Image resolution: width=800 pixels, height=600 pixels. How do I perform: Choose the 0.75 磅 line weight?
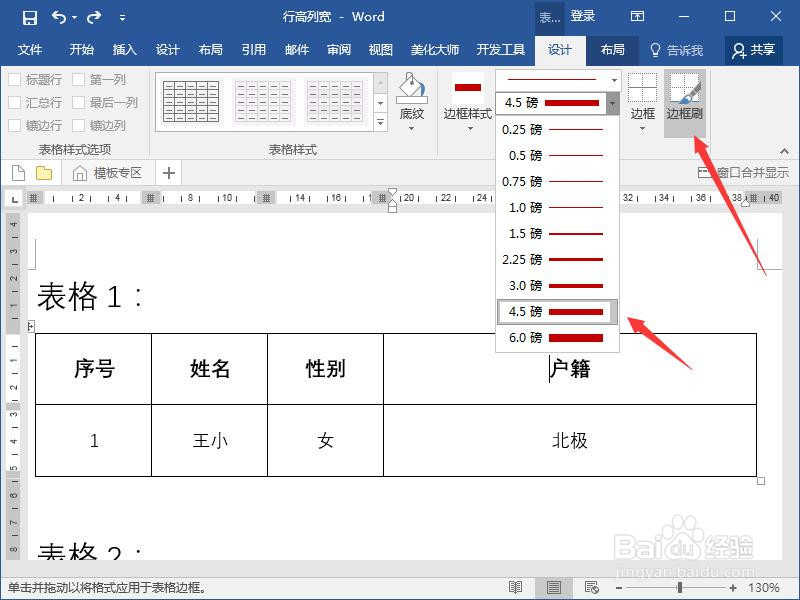click(558, 182)
